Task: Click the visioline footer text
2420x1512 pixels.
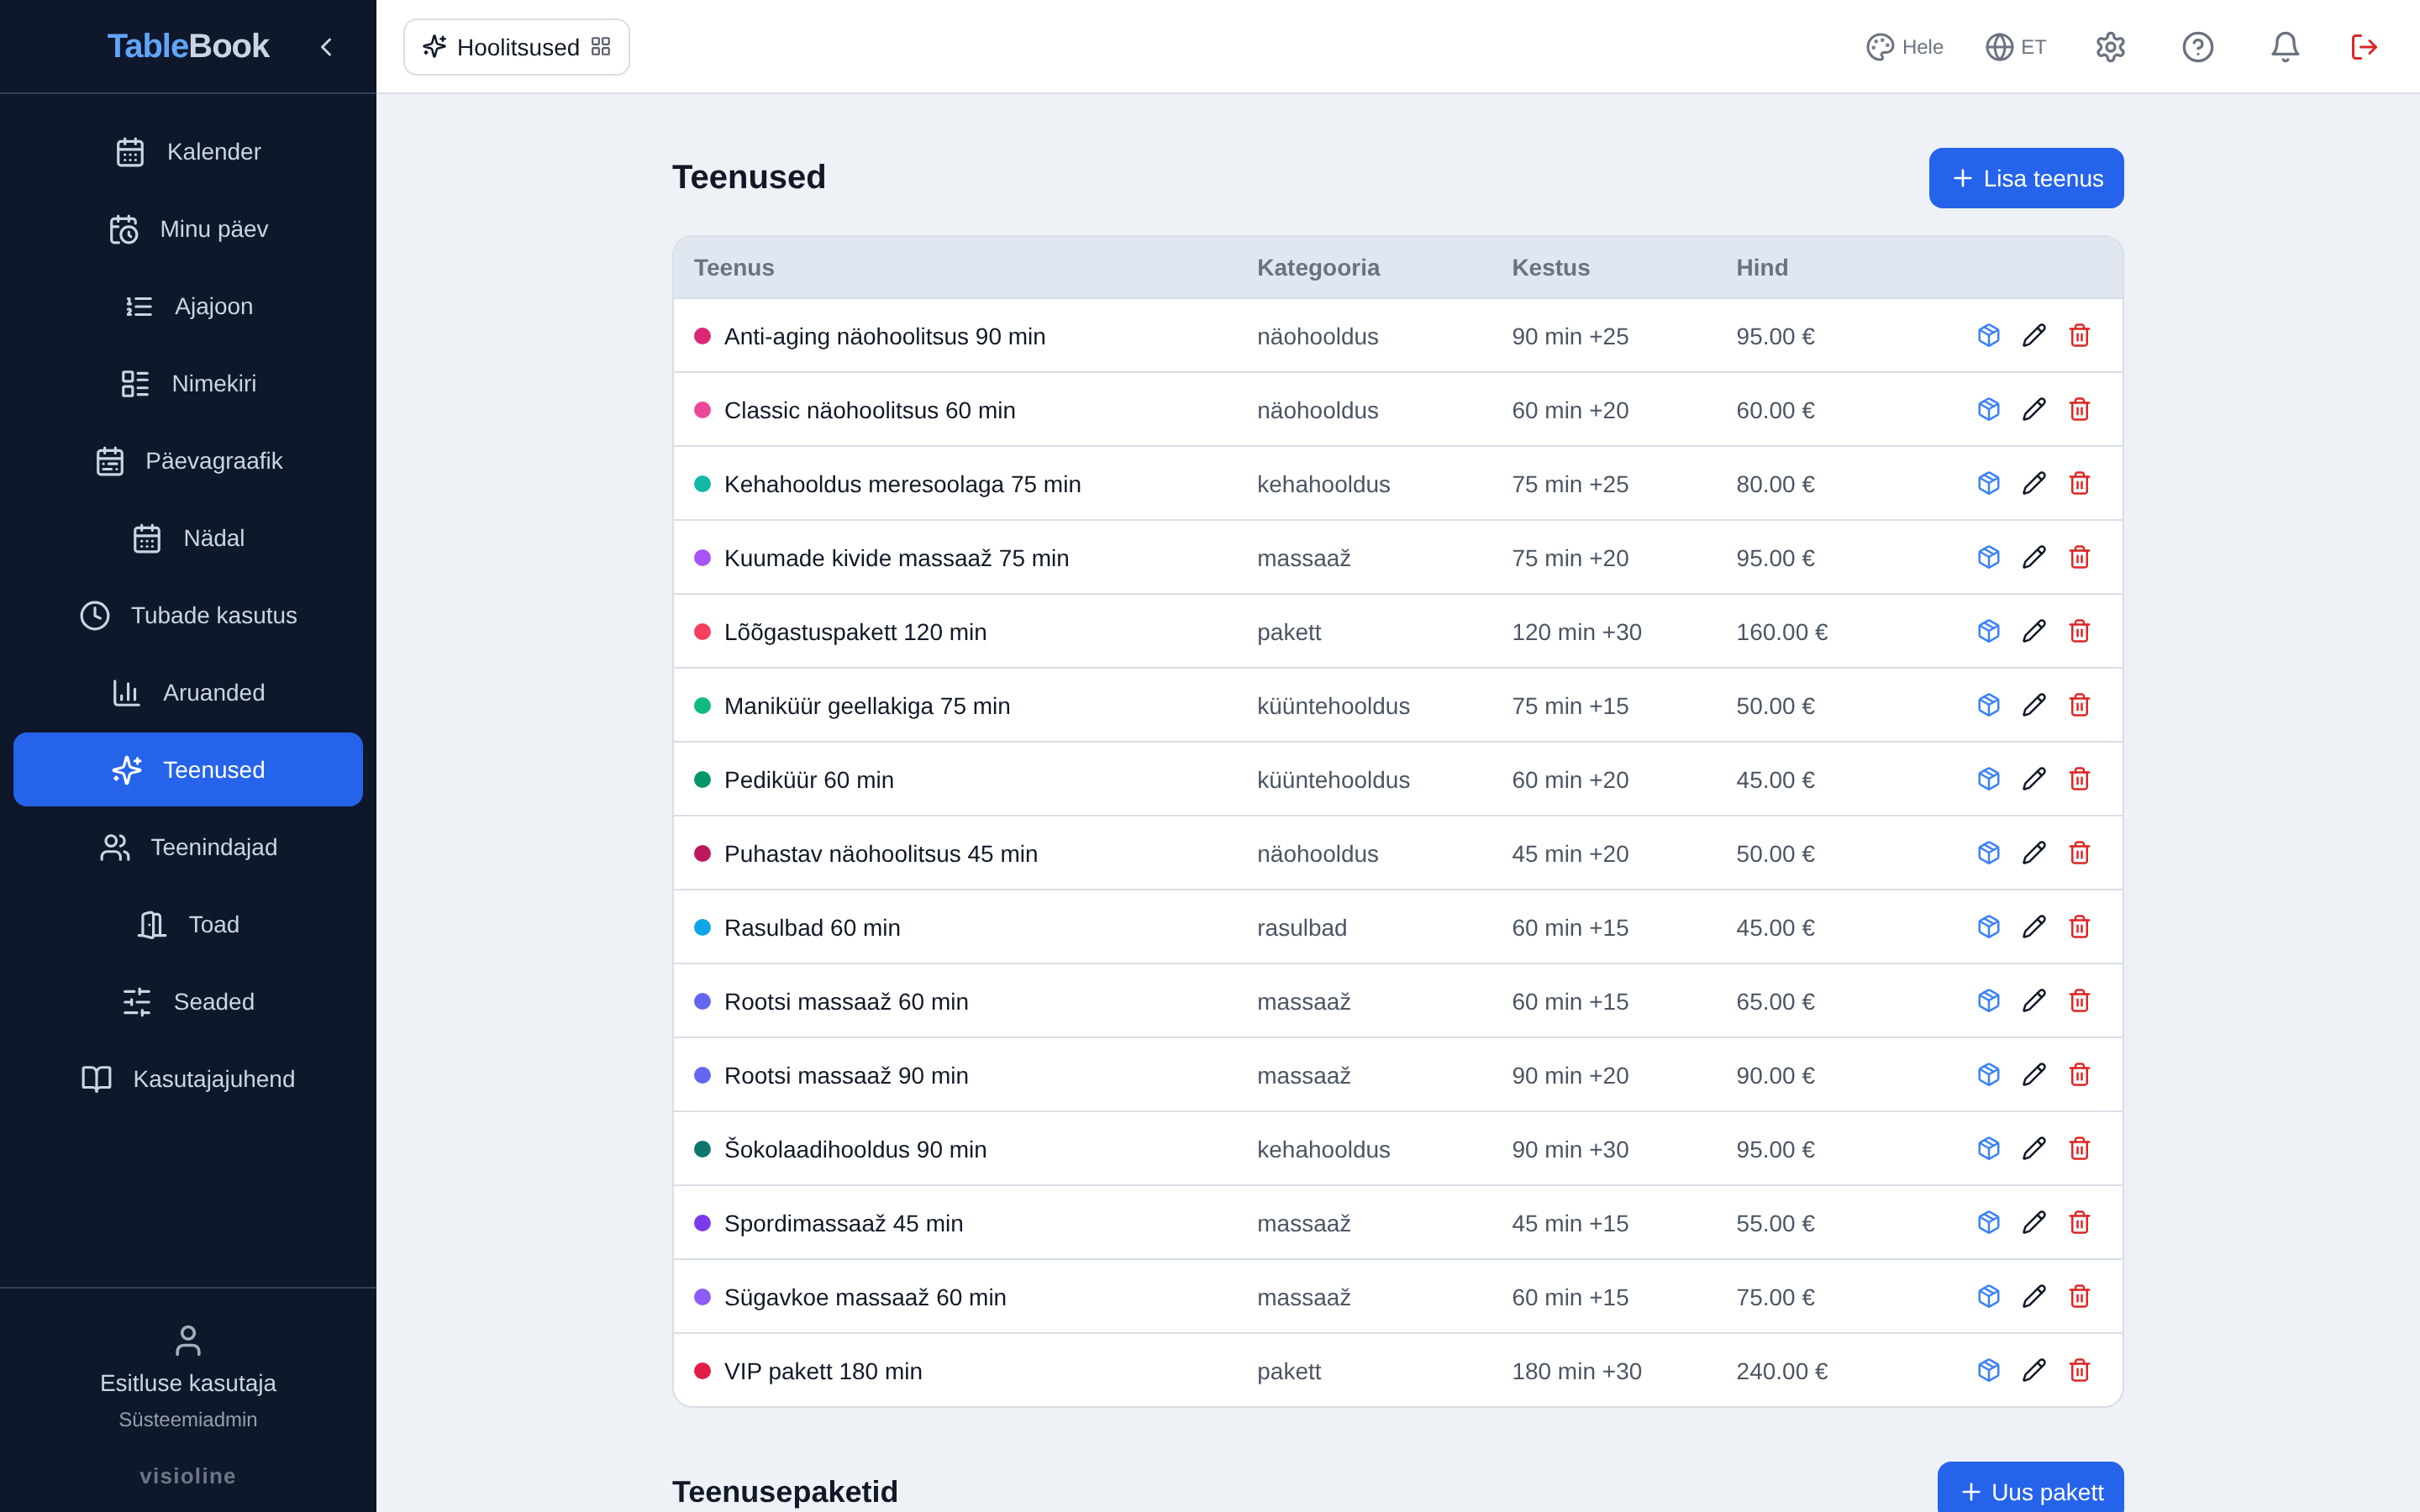Action: point(188,1476)
